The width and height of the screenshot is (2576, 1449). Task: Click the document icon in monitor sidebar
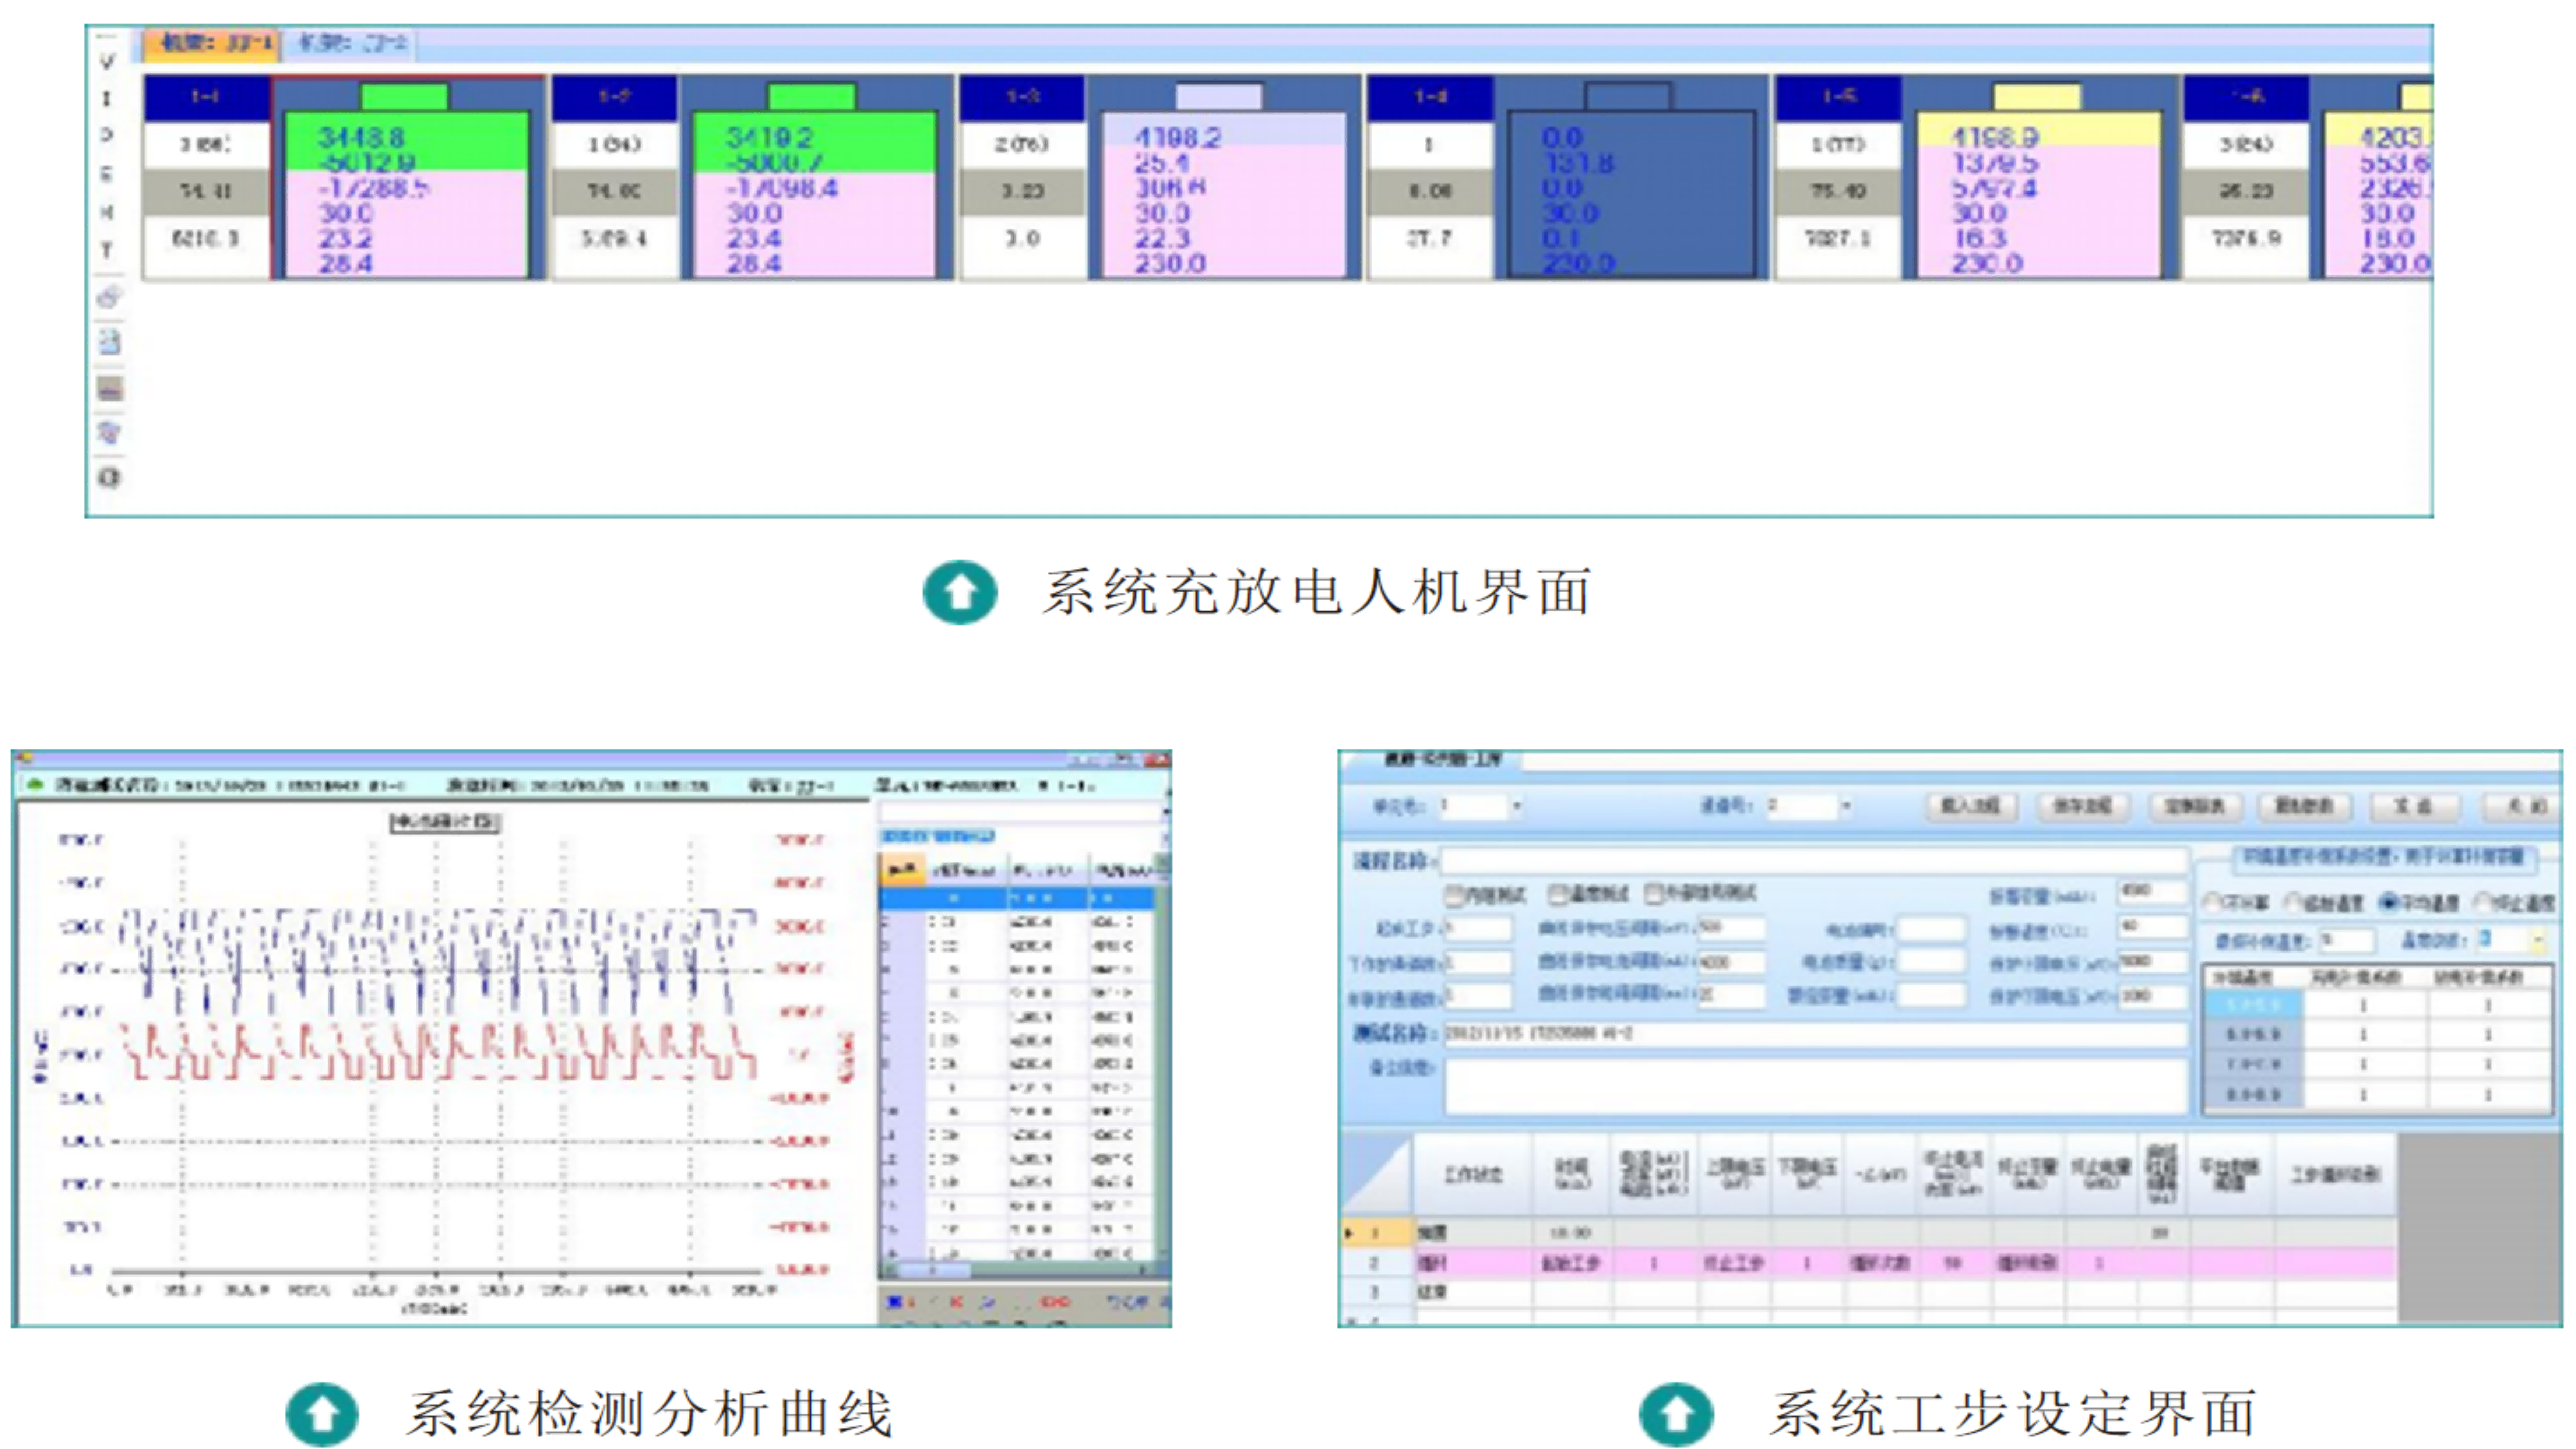click(109, 342)
